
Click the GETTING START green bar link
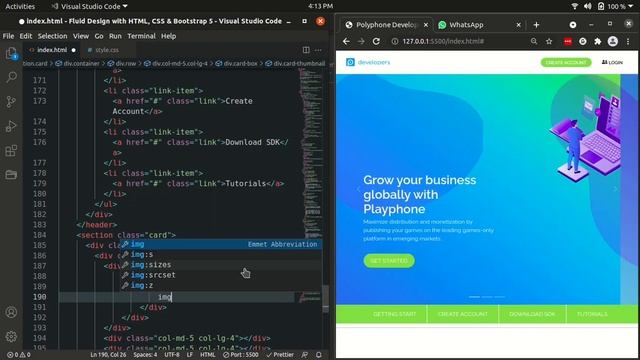(x=394, y=314)
